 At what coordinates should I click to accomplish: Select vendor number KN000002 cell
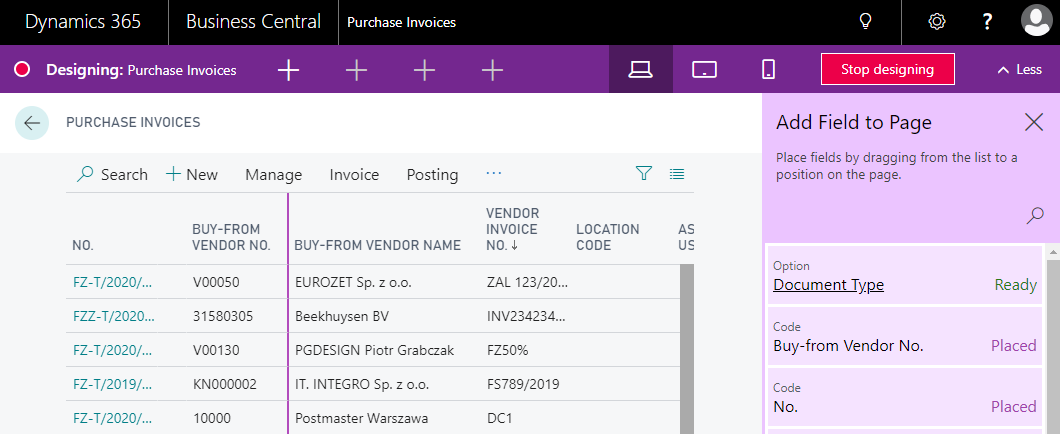click(224, 384)
